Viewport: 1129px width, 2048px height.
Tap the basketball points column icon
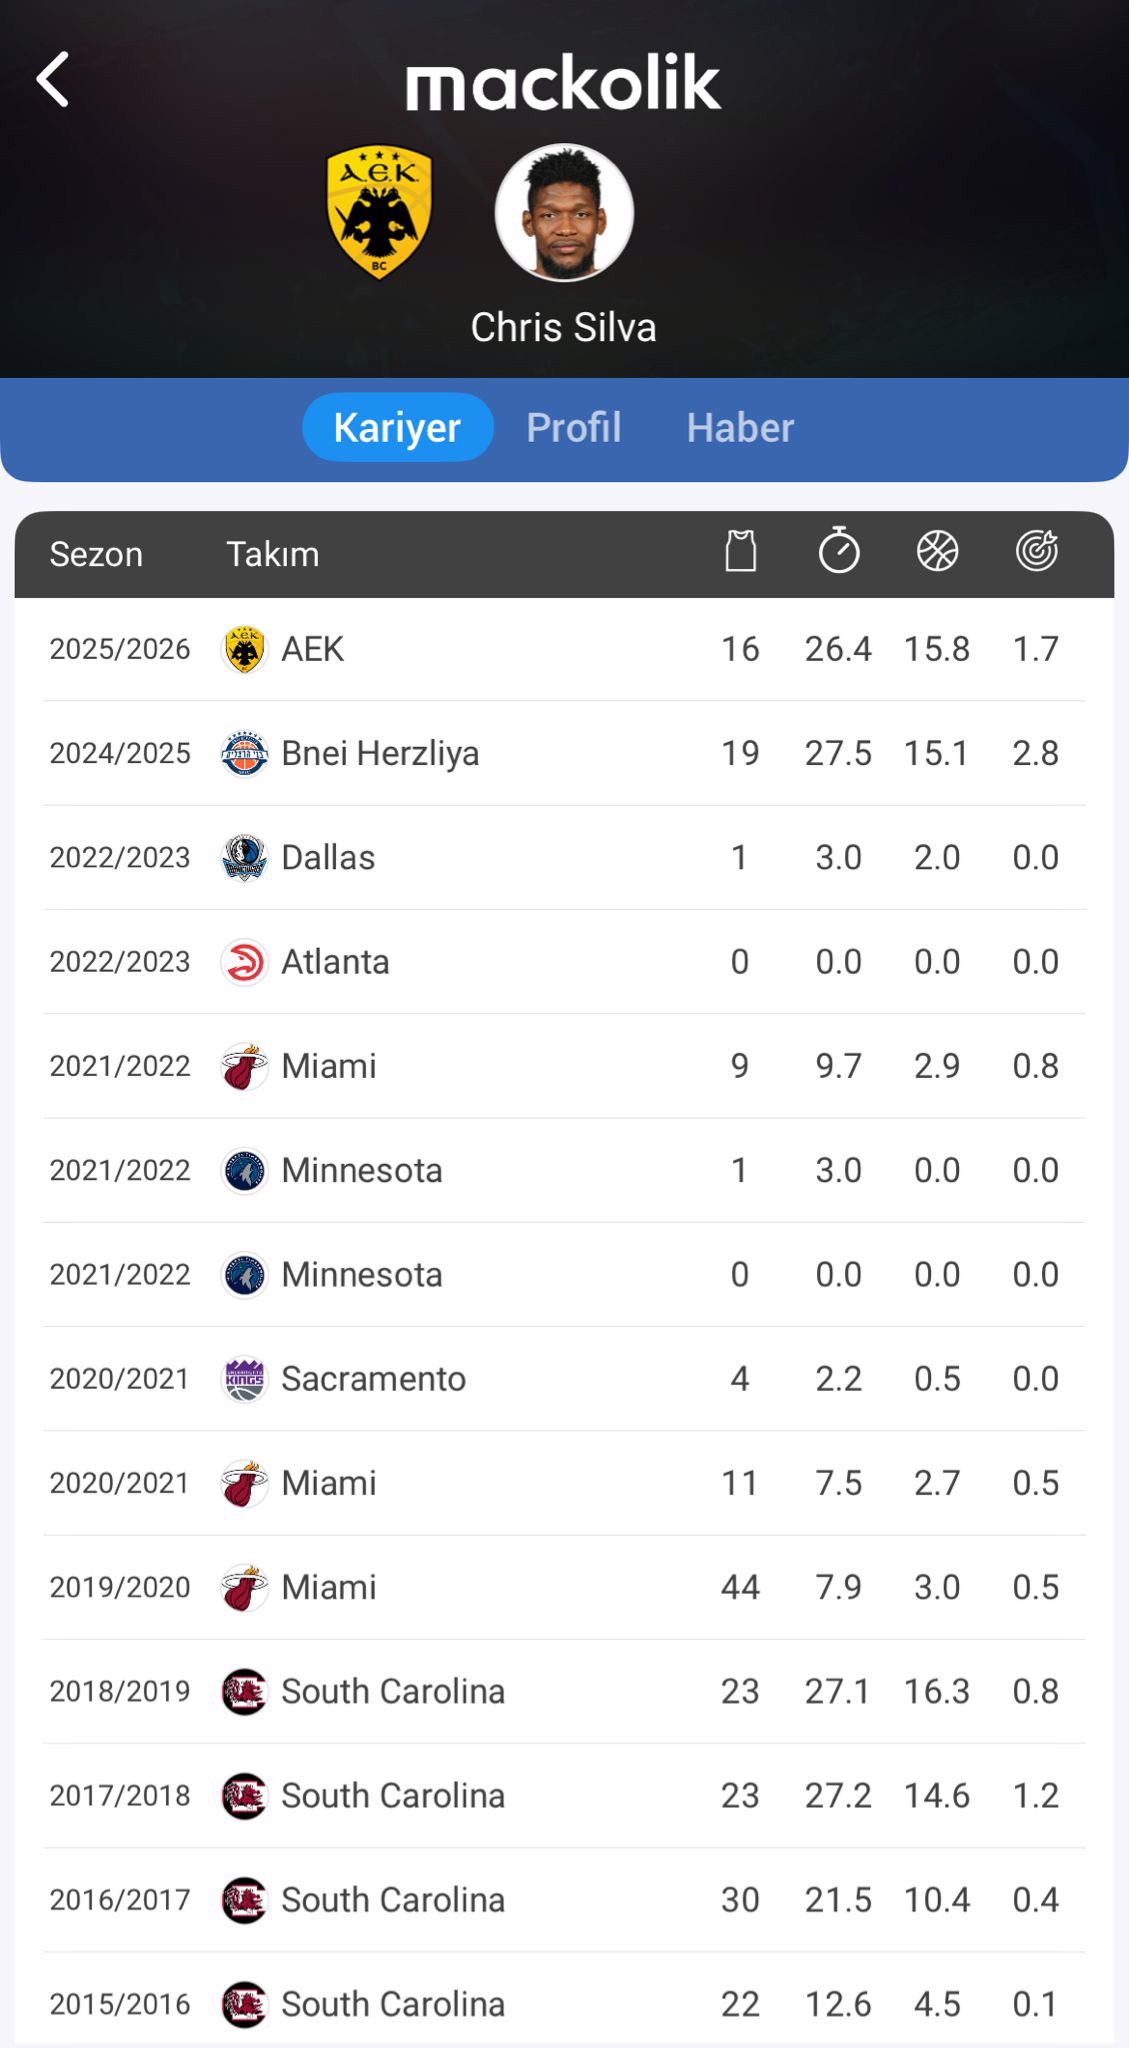point(937,551)
